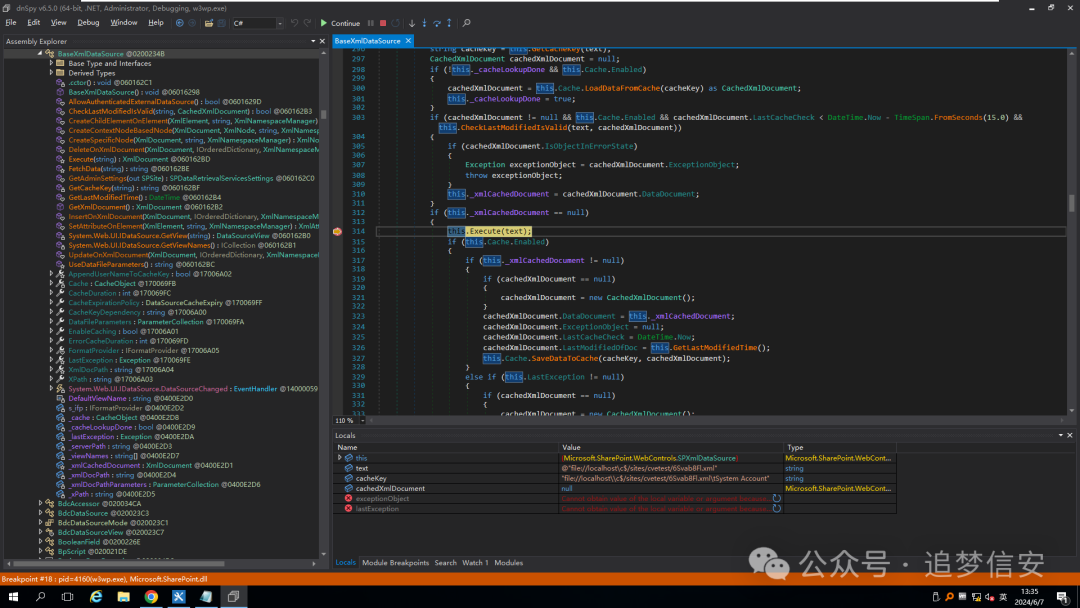
Task: Open the Edit menu
Action: pos(33,23)
